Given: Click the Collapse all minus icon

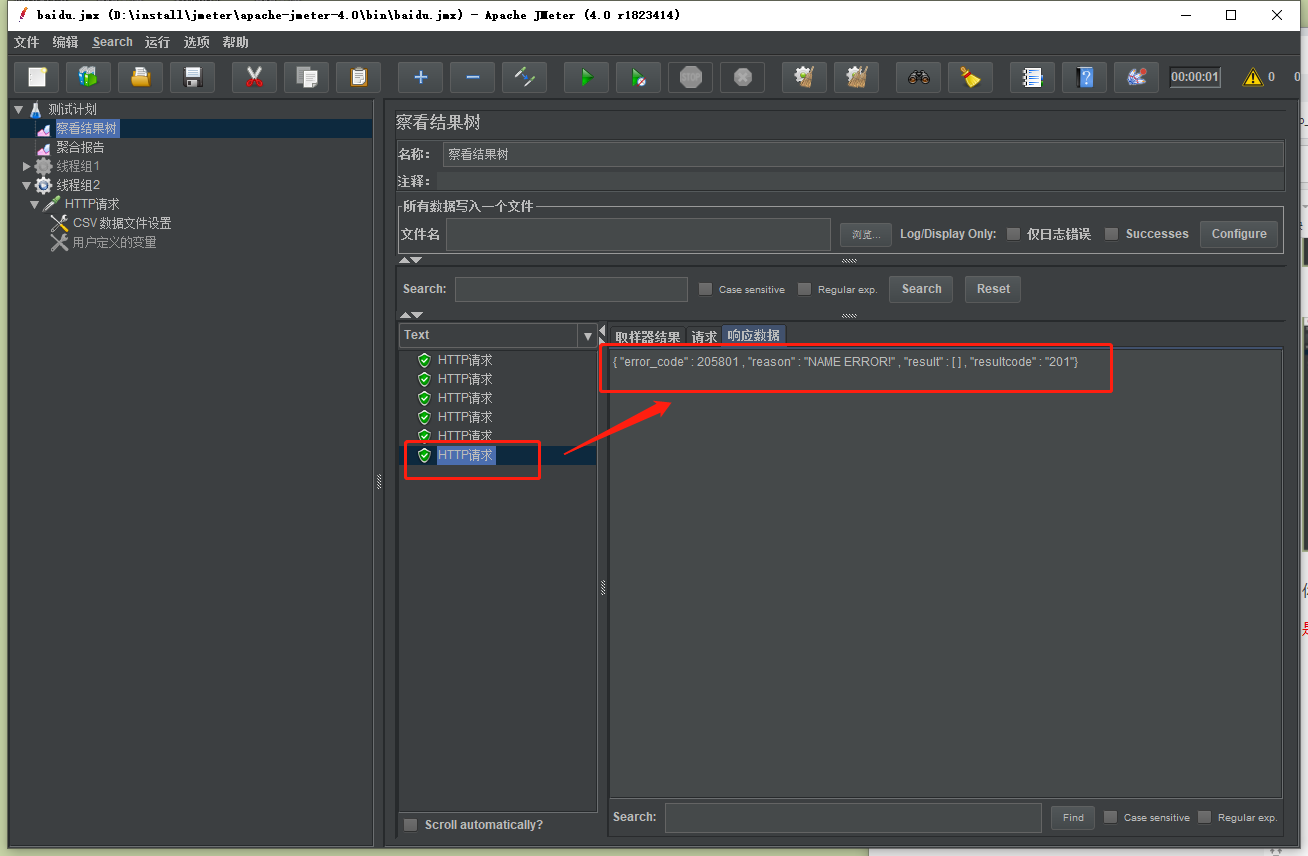Looking at the screenshot, I should (473, 77).
